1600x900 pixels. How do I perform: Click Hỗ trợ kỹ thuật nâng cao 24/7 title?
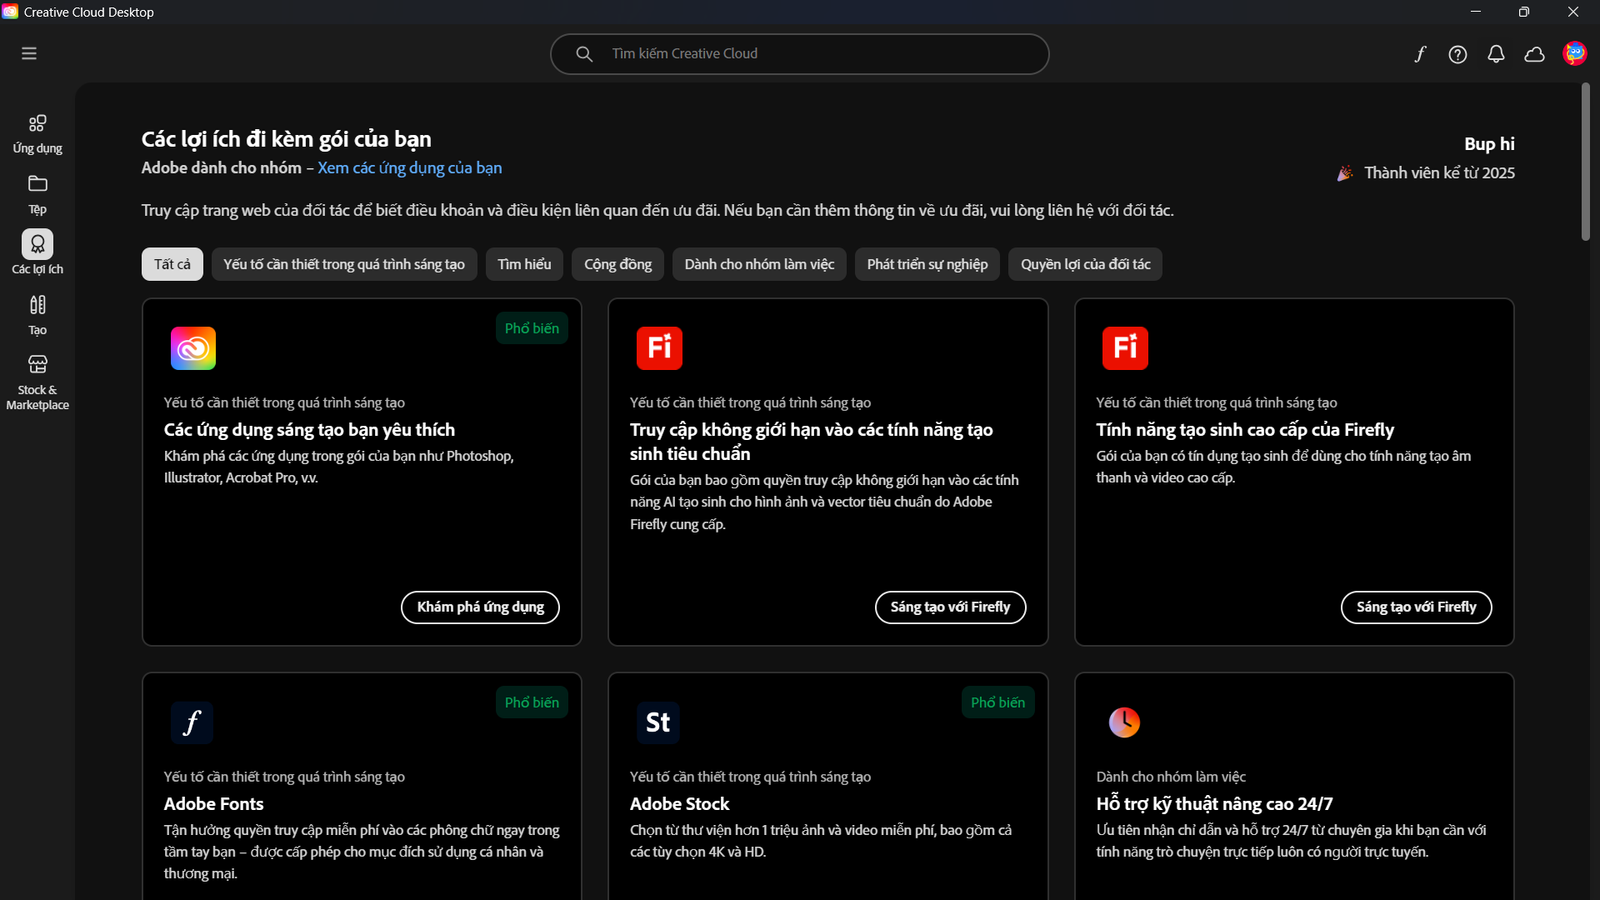tap(1214, 804)
